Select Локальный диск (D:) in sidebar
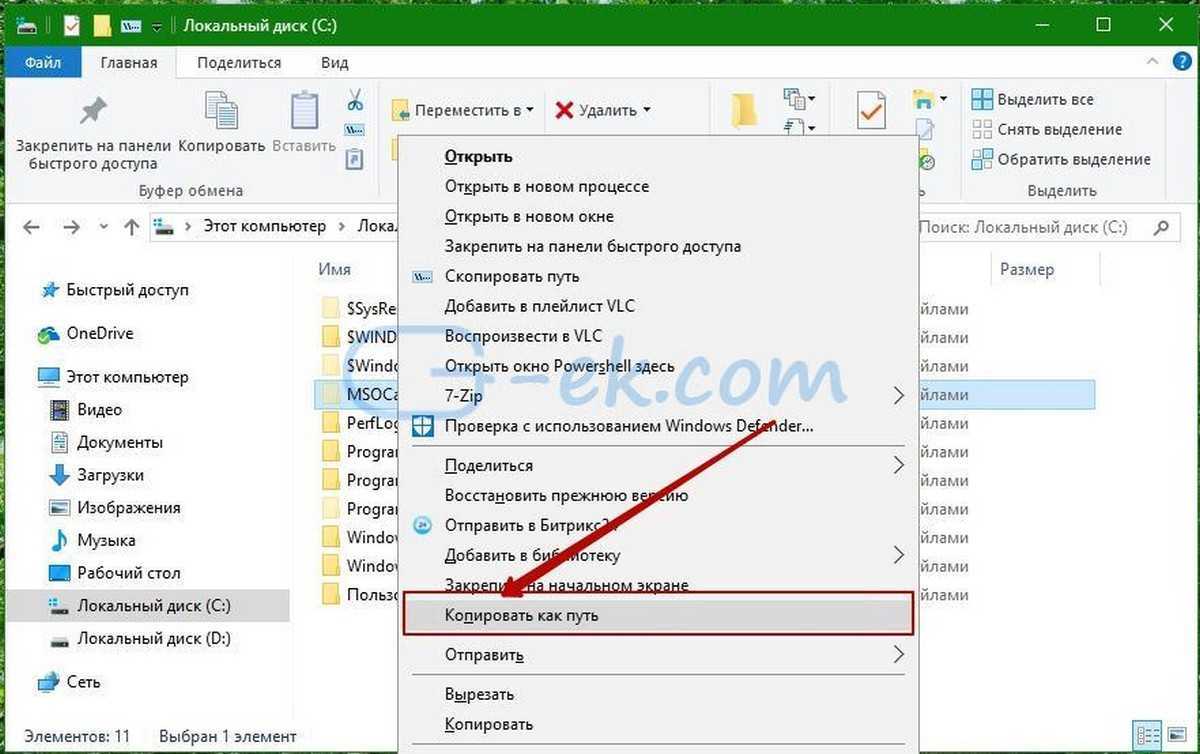The height and width of the screenshot is (754, 1200). 154,639
